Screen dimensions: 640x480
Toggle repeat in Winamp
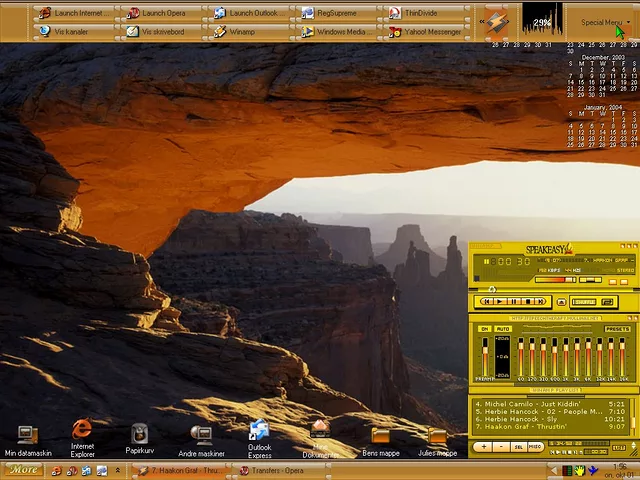coord(607,302)
